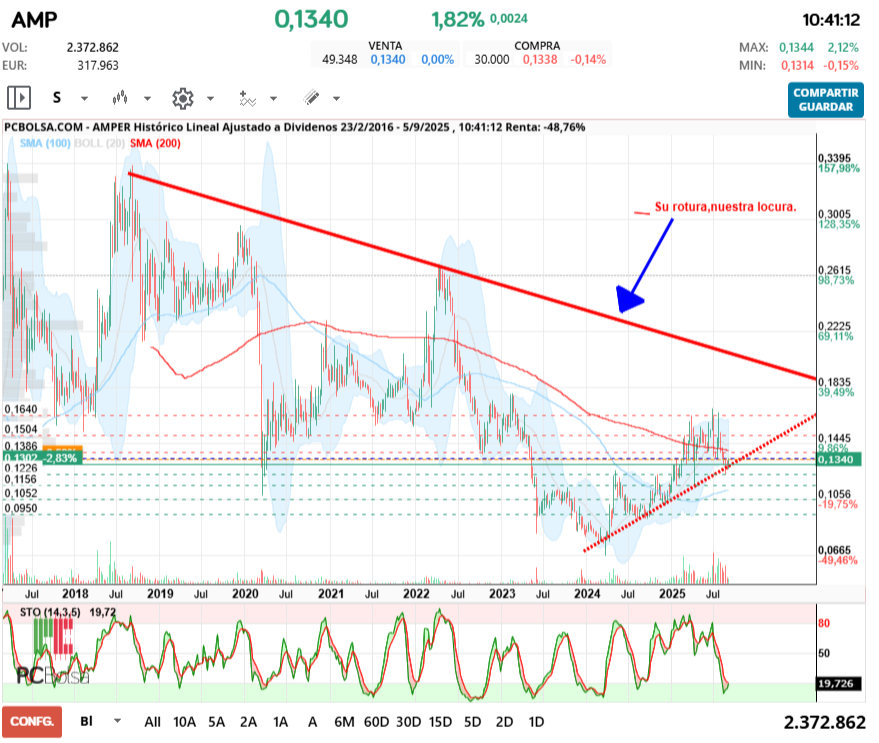Expand the indicators dropdown arrow
This screenshot has height=743, width=879.
pos(274,99)
